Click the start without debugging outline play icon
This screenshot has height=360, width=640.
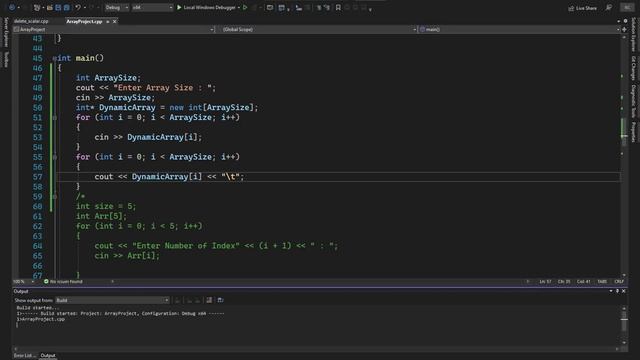click(245, 7)
